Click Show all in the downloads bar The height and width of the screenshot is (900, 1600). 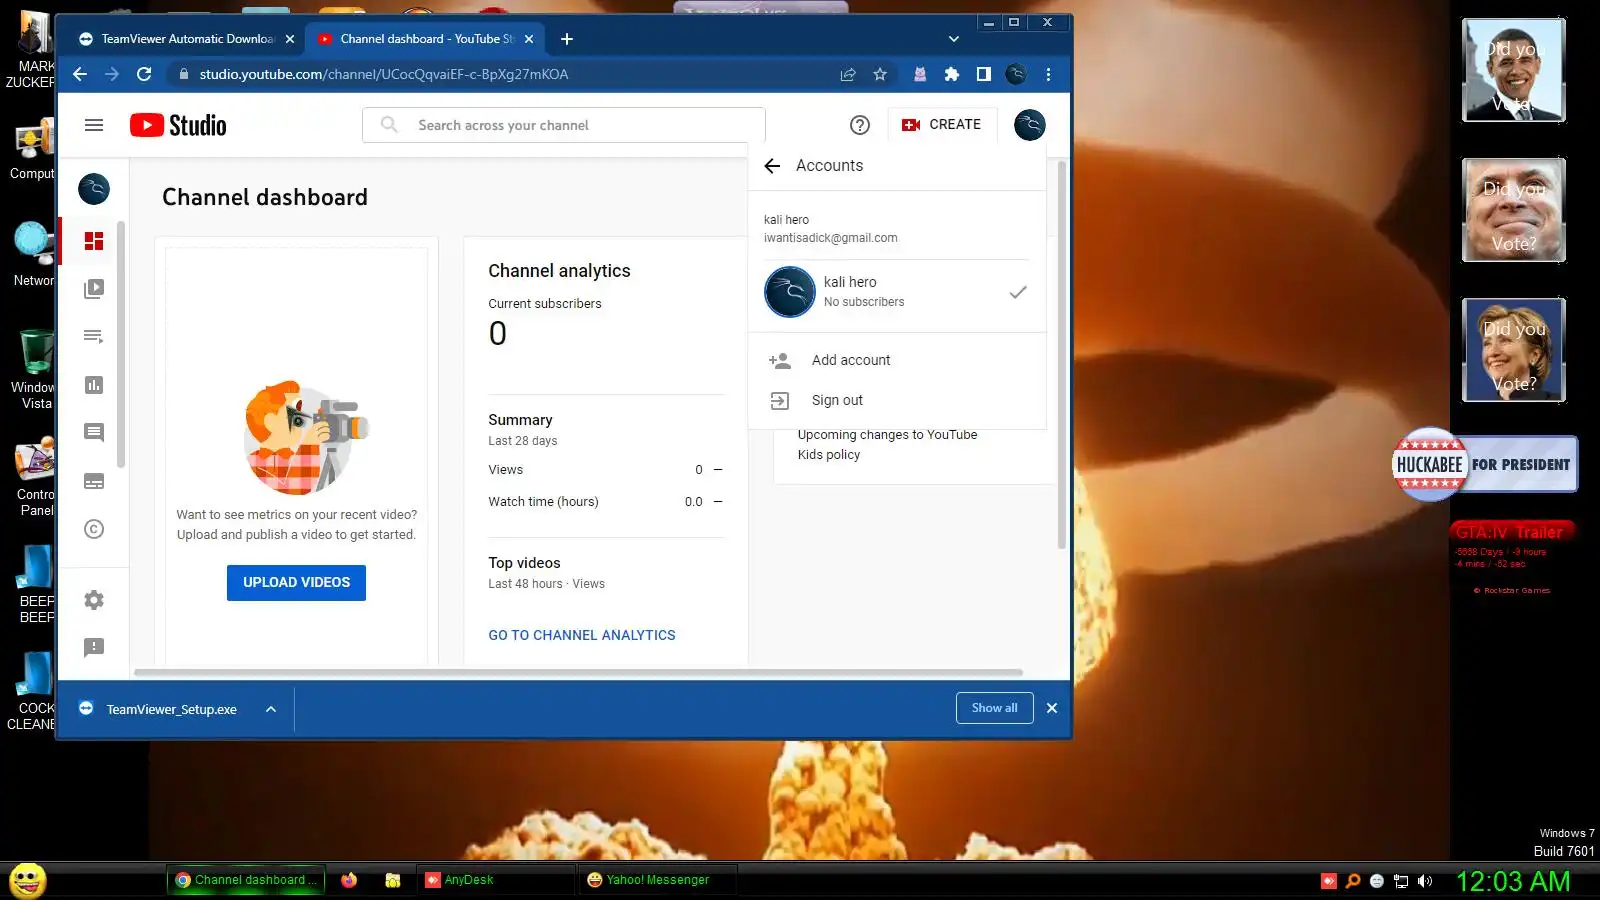point(995,708)
